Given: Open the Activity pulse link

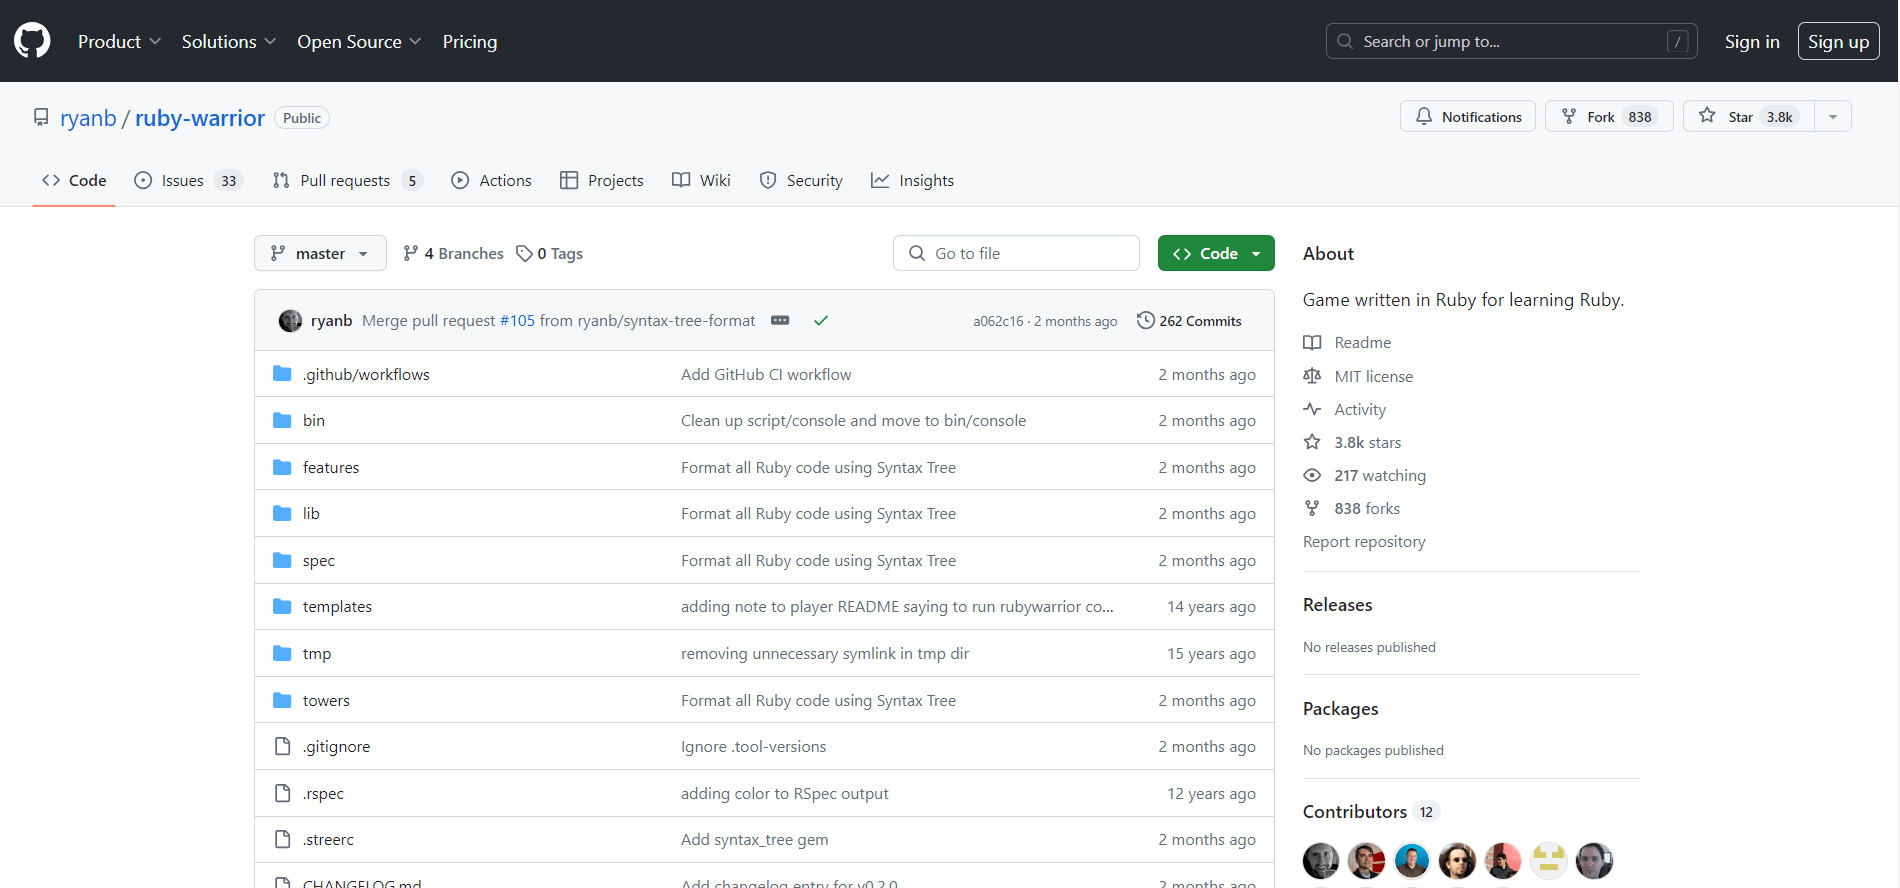Looking at the screenshot, I should pyautogui.click(x=1345, y=409).
